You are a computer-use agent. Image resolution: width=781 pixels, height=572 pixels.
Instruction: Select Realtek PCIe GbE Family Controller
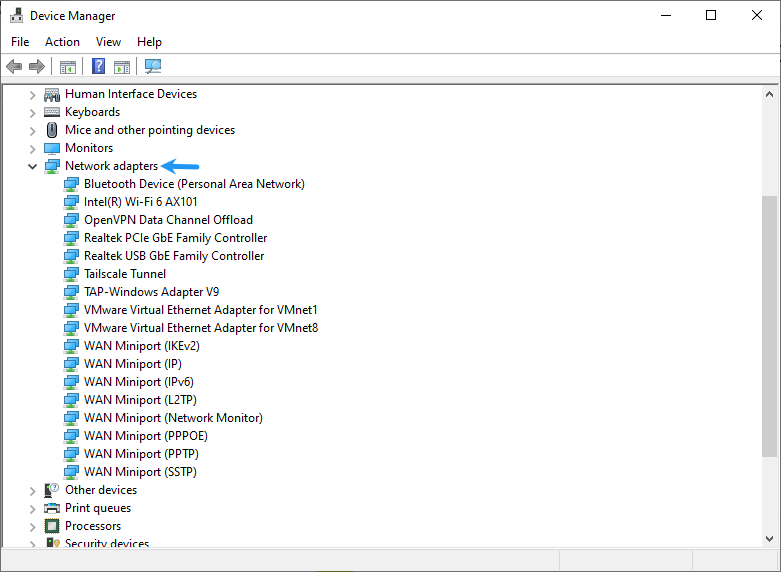(x=175, y=238)
